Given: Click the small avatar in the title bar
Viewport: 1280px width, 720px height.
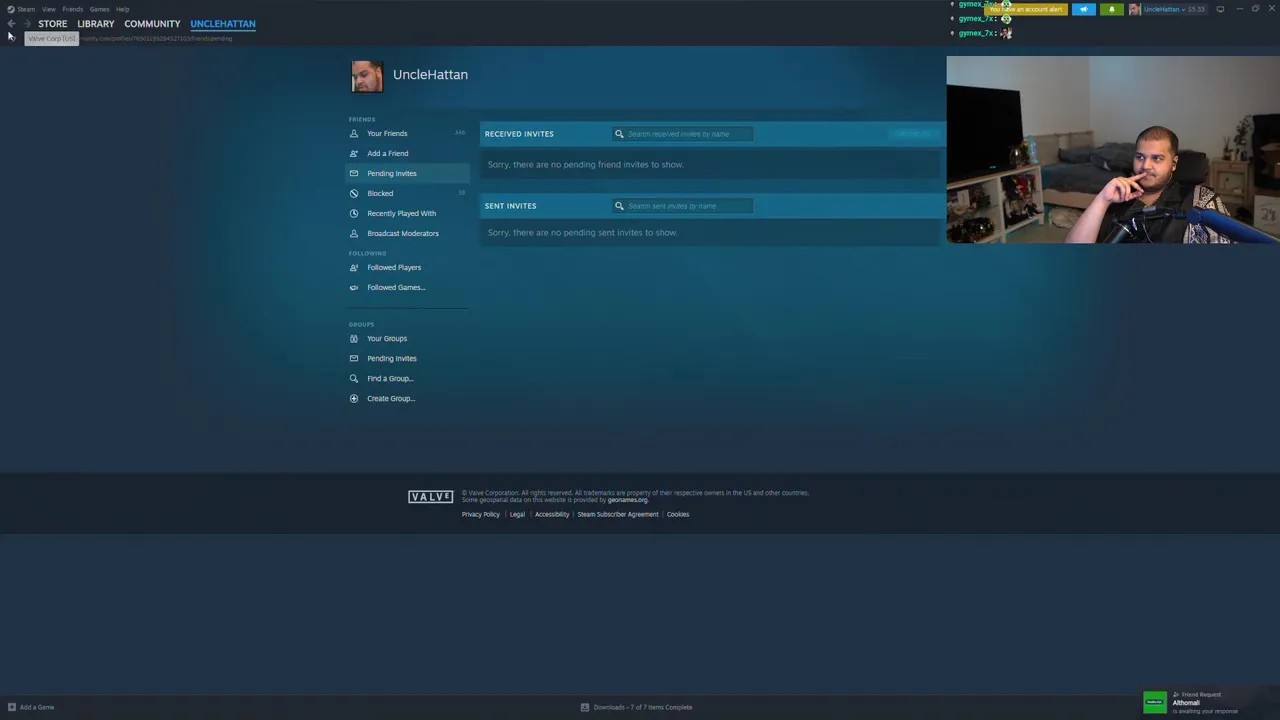Looking at the screenshot, I should click(1134, 9).
